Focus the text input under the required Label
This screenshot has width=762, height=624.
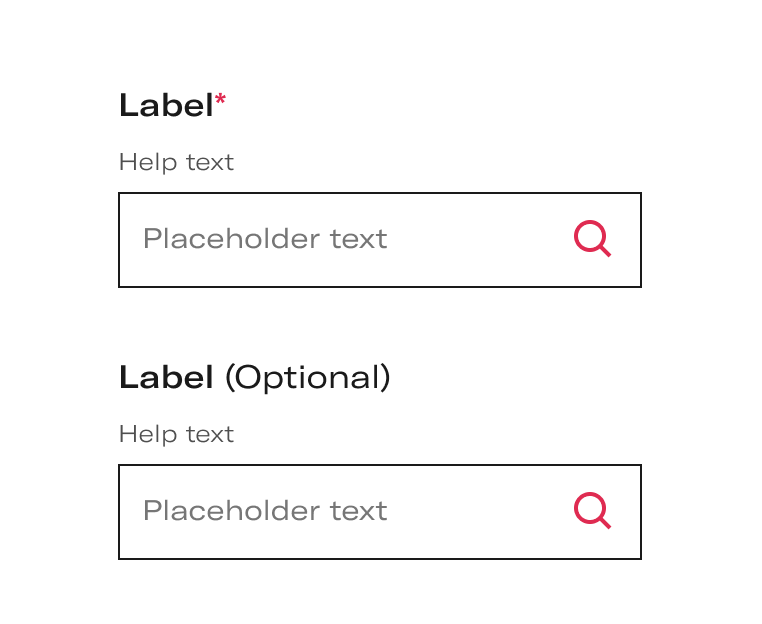click(x=380, y=240)
